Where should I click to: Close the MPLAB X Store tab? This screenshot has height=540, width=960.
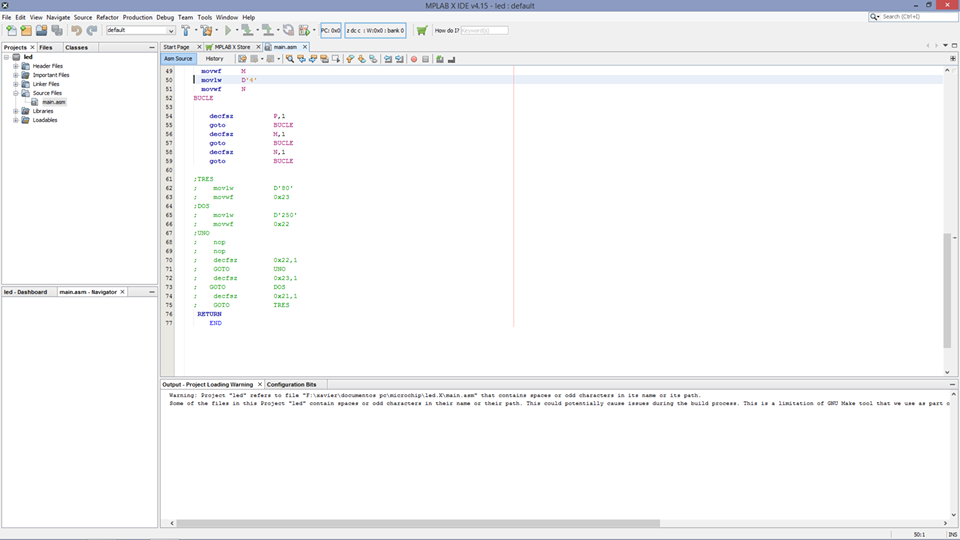tap(258, 47)
